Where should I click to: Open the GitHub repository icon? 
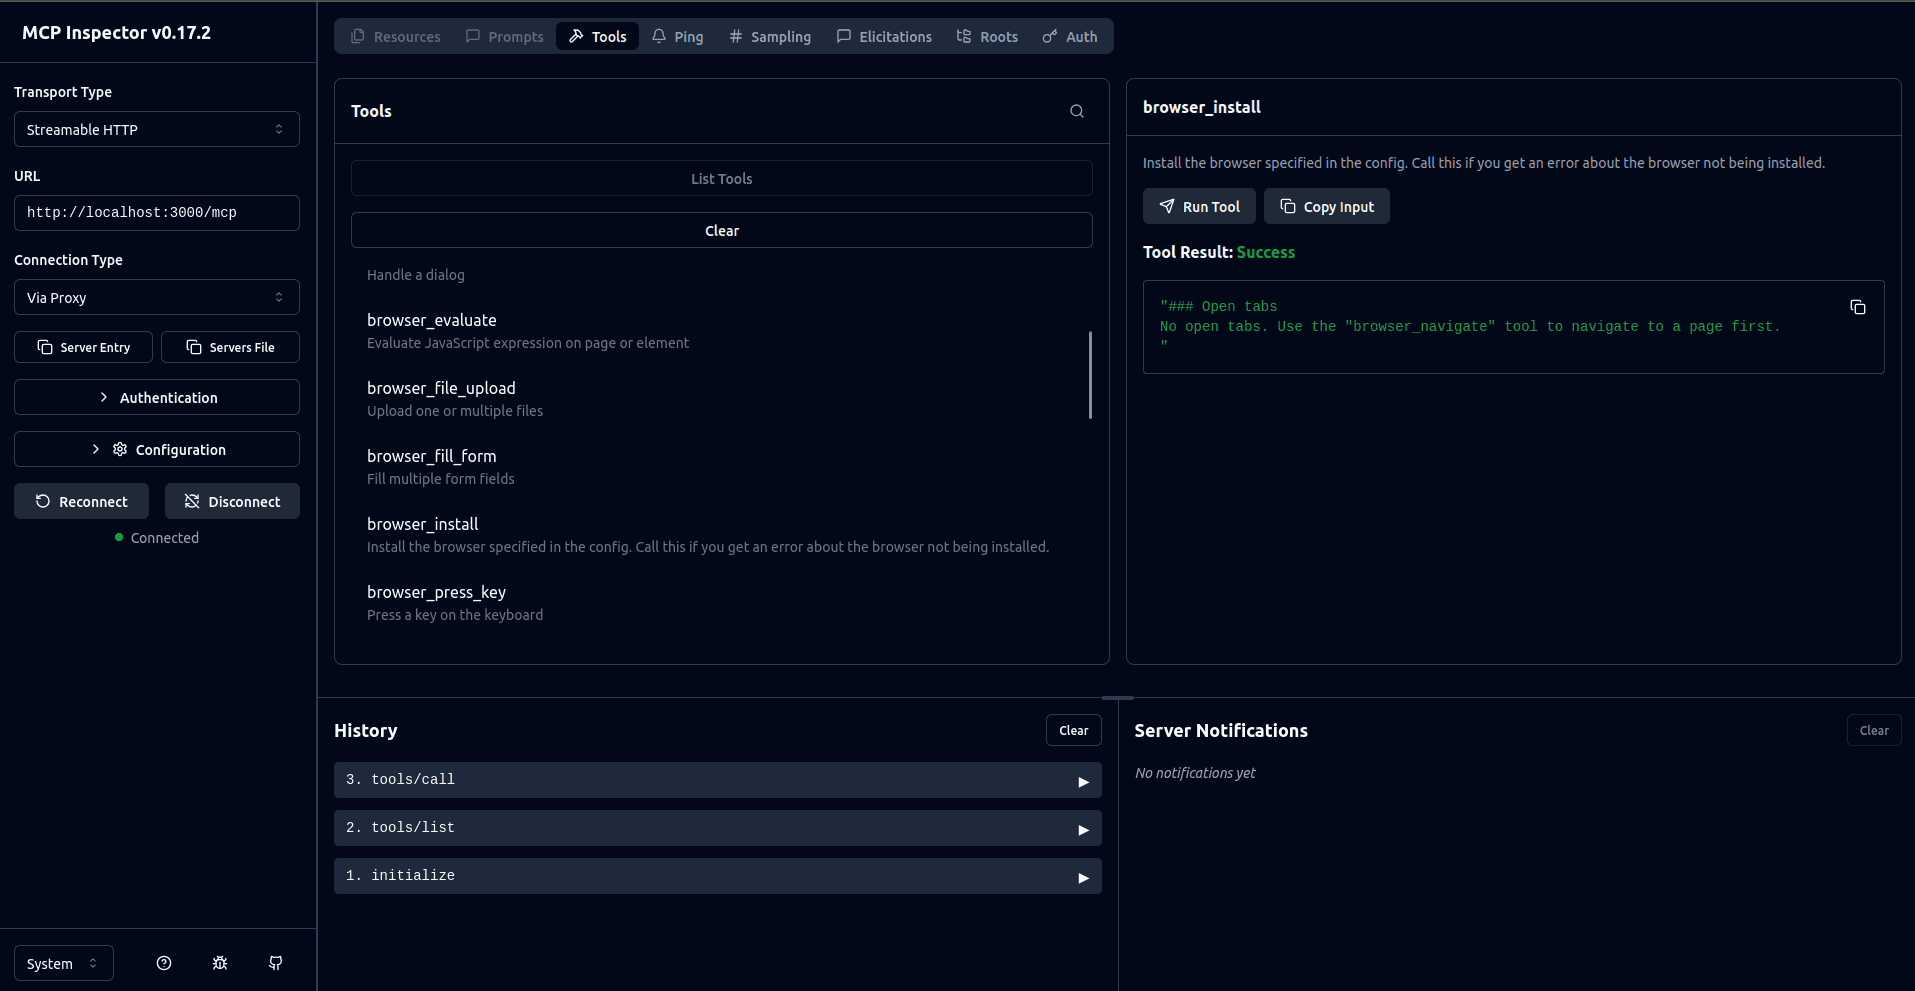click(275, 963)
